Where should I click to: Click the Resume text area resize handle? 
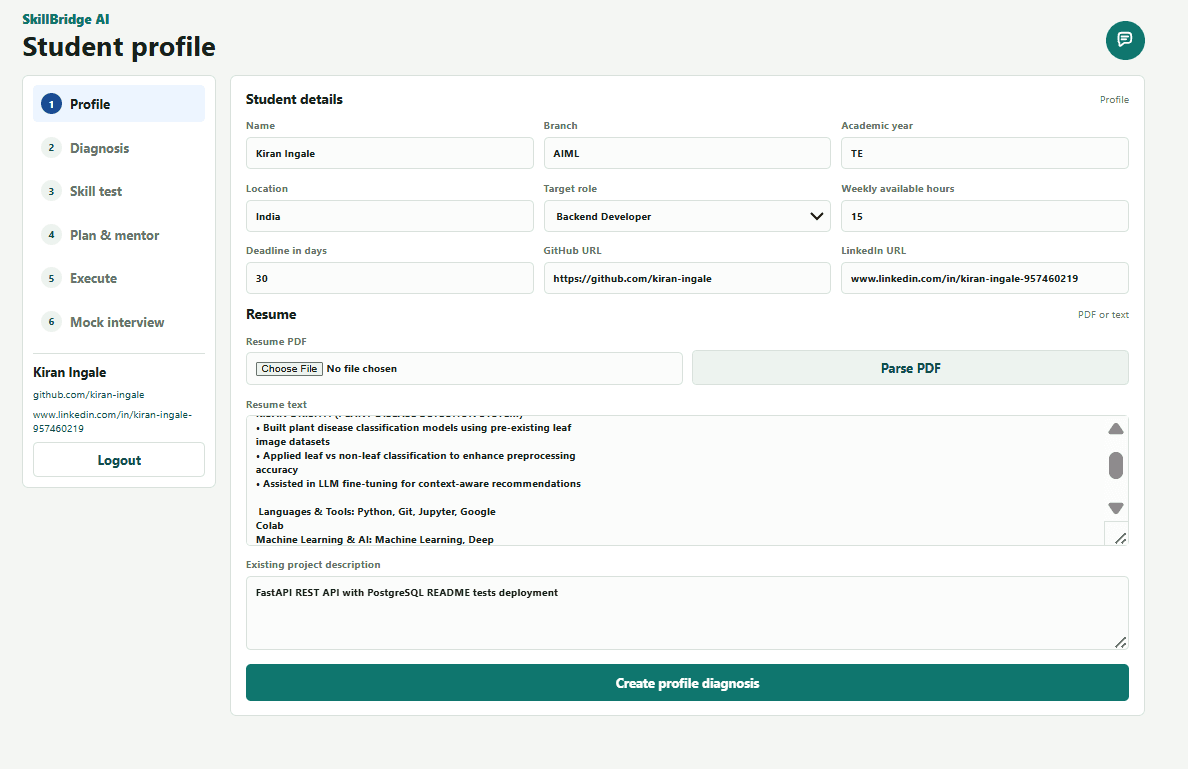coord(1120,538)
